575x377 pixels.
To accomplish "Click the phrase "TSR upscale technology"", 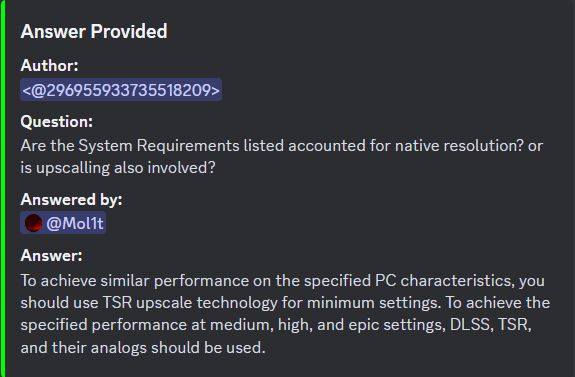I will (190, 303).
